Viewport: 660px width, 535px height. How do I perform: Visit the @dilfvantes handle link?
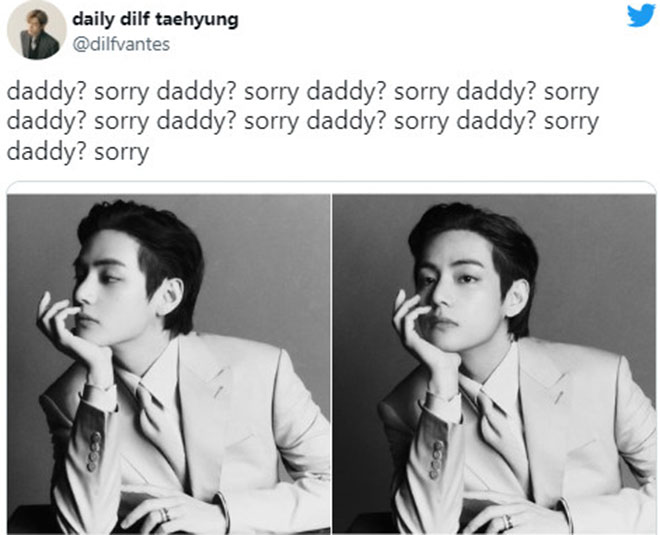(121, 44)
